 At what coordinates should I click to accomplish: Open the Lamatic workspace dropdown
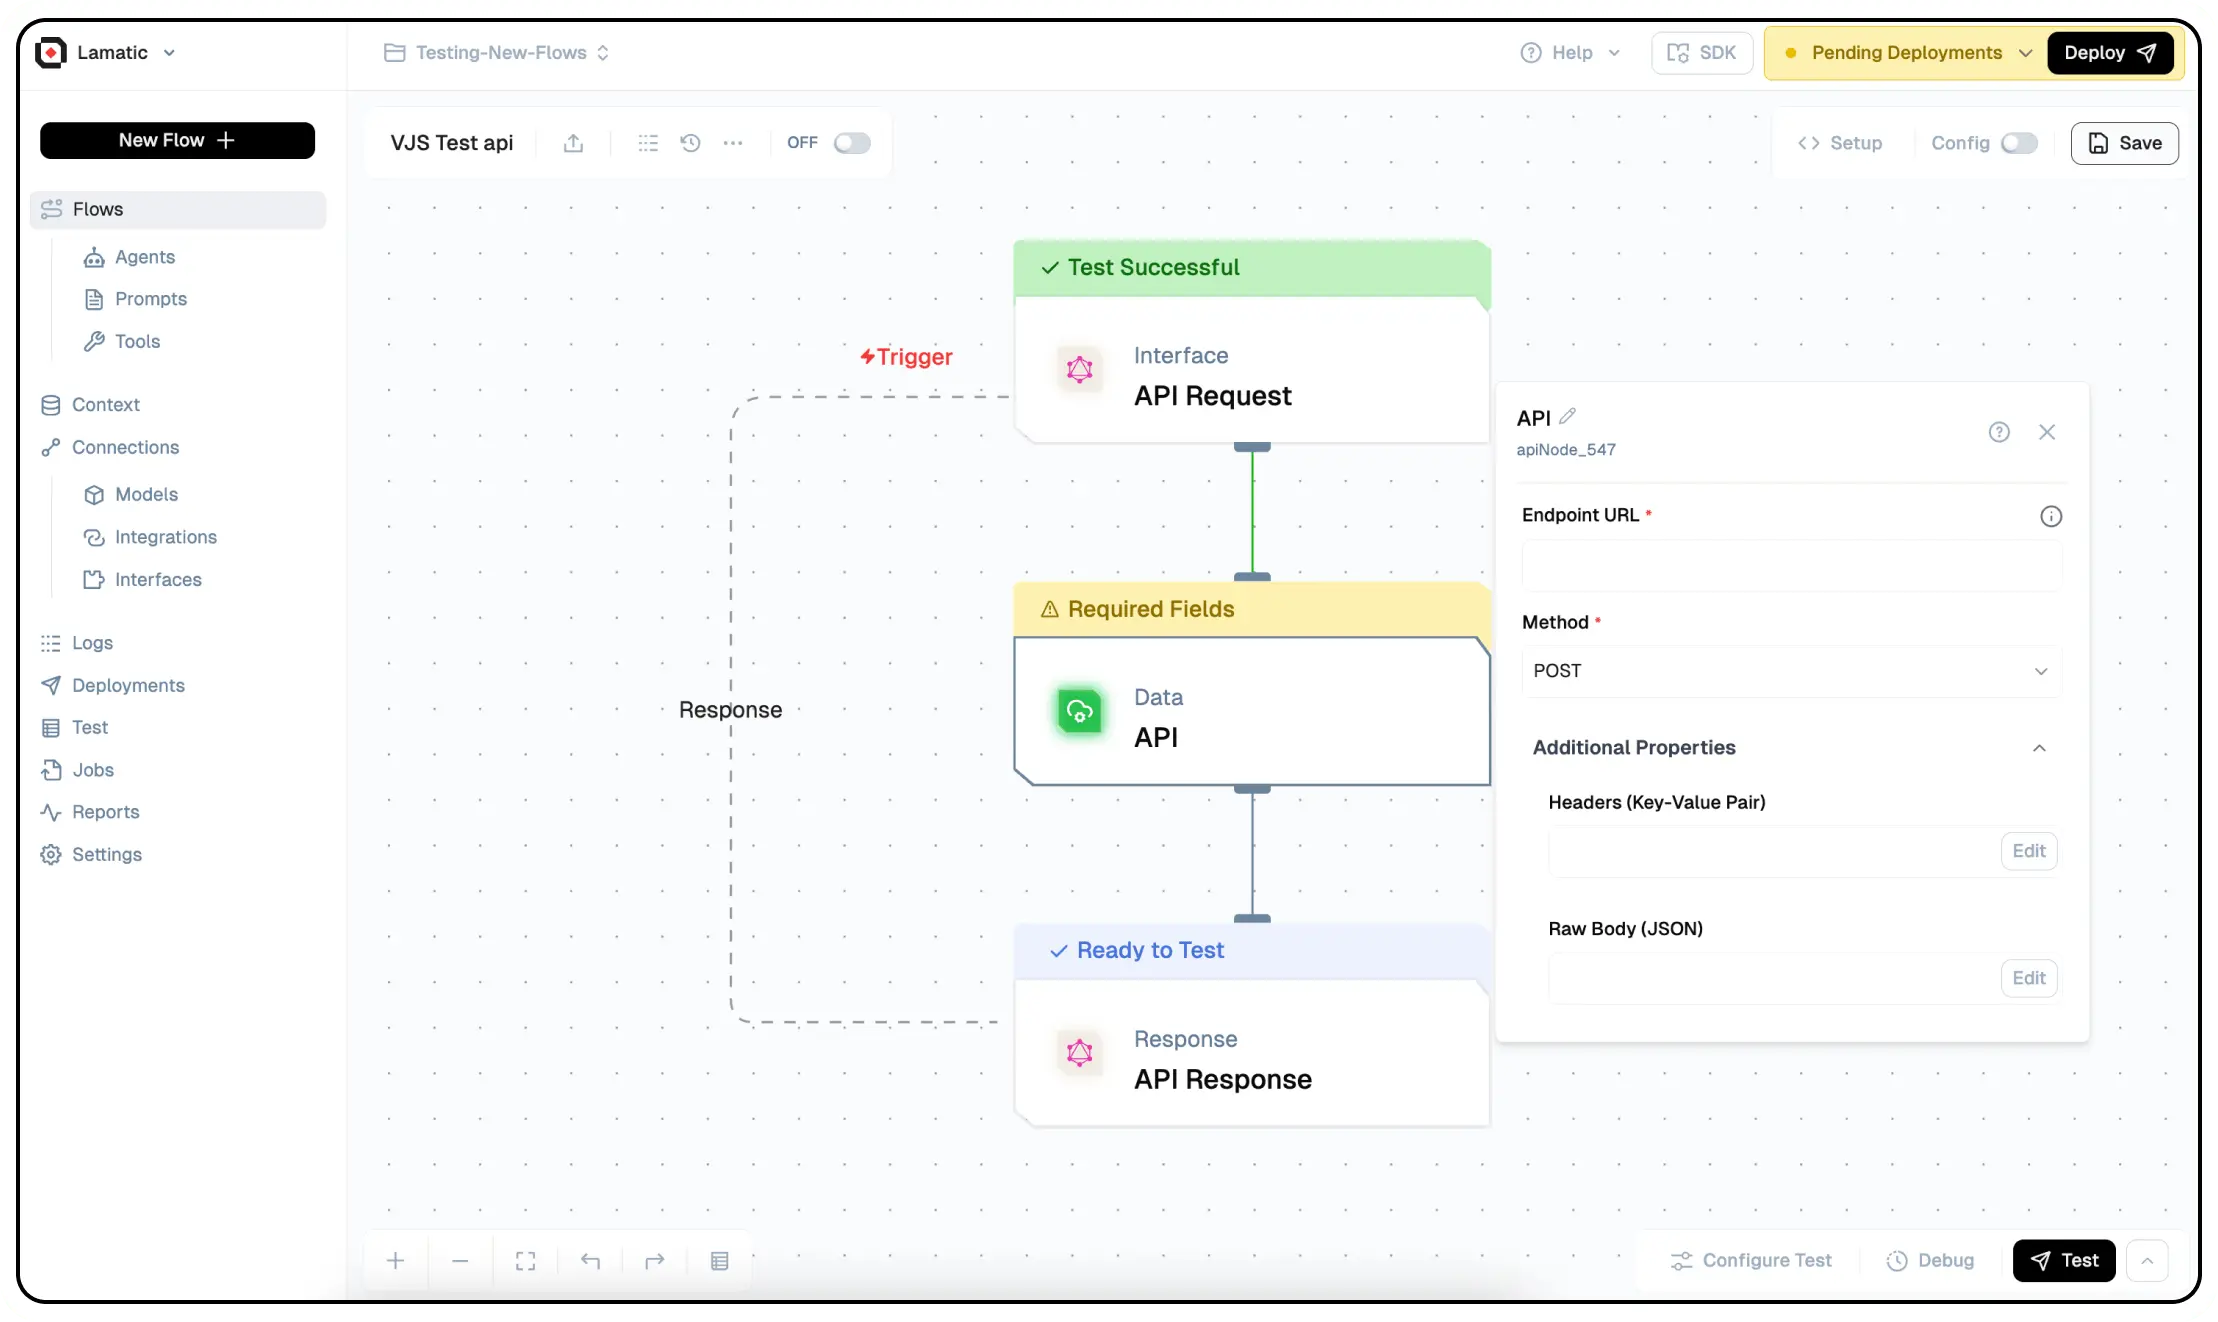(169, 53)
